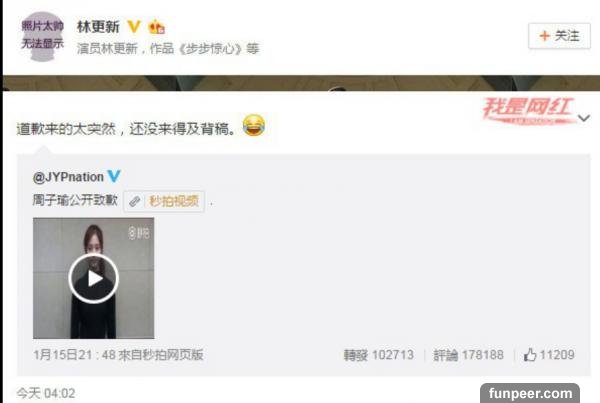
Task: Expand the post options chevron
Action: tap(584, 118)
